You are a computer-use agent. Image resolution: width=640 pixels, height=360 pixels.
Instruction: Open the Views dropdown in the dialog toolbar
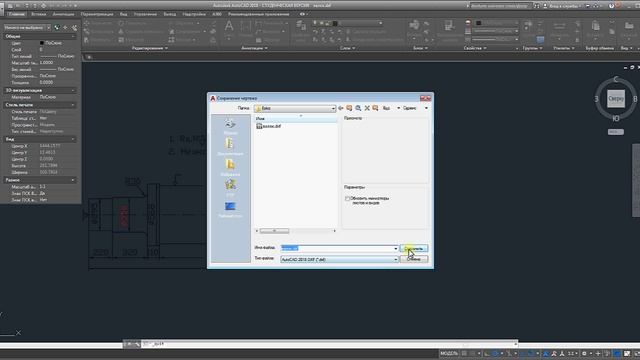391,108
